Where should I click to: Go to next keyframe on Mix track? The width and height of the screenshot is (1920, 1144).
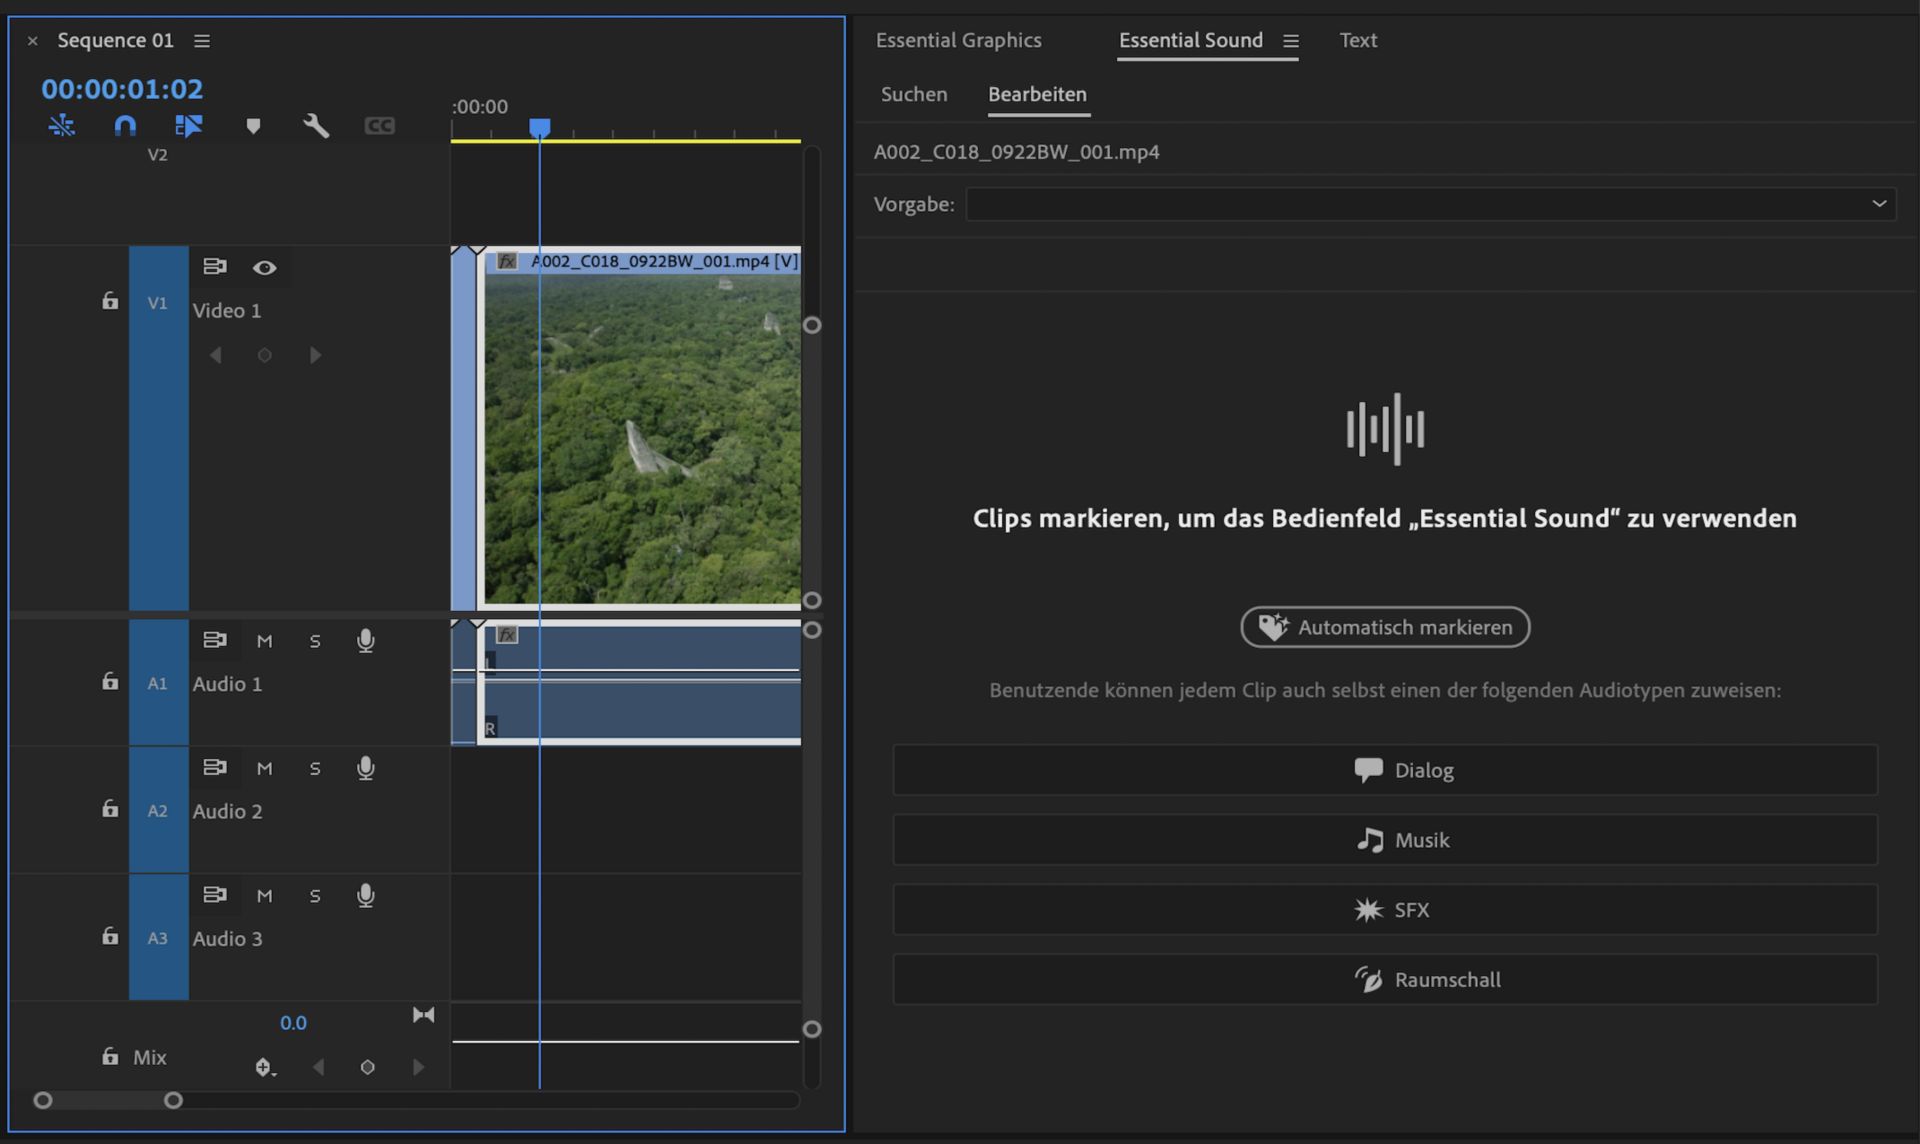click(x=418, y=1067)
